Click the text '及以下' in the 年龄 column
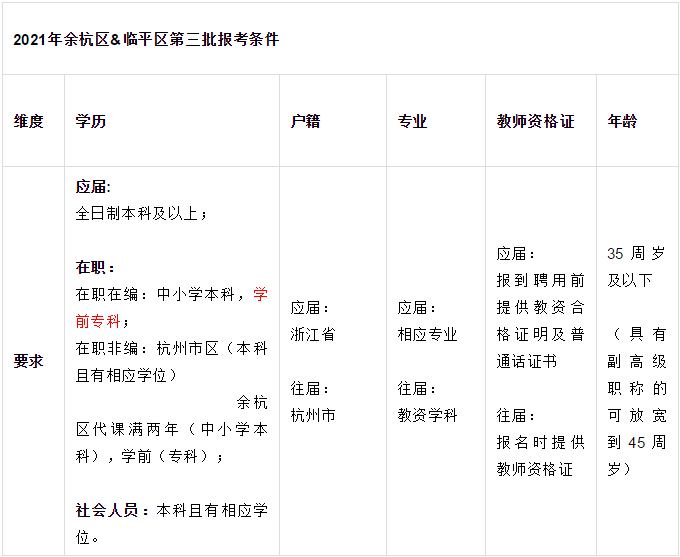Viewport: 680px width, 557px height. click(x=630, y=280)
